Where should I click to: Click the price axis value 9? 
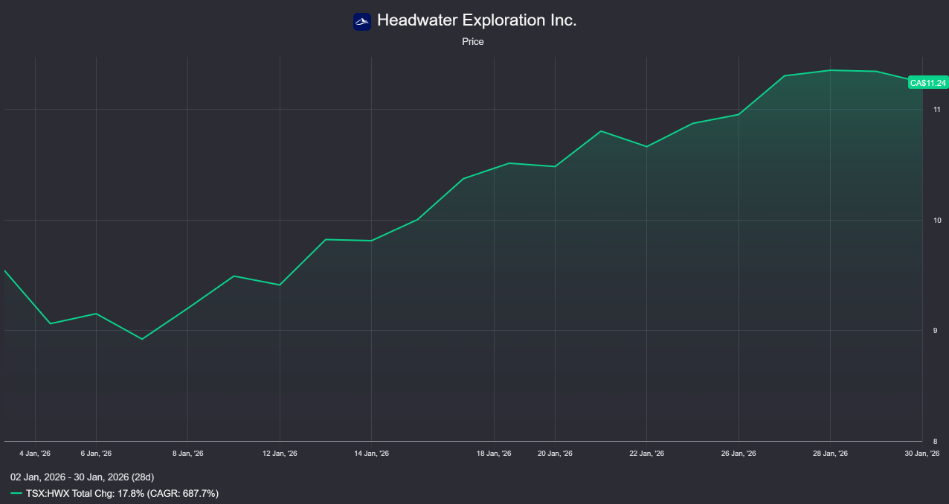(x=937, y=330)
